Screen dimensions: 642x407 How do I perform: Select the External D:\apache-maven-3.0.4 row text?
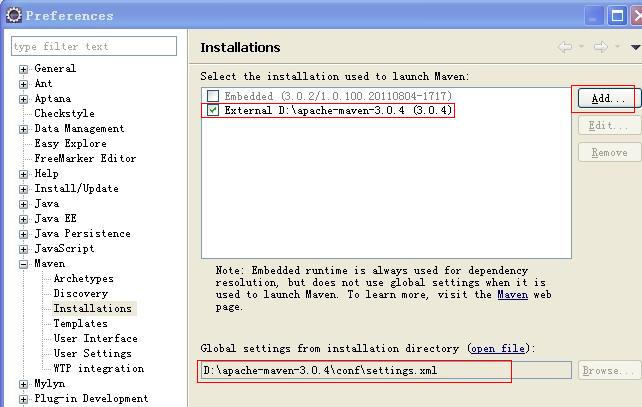(338, 110)
